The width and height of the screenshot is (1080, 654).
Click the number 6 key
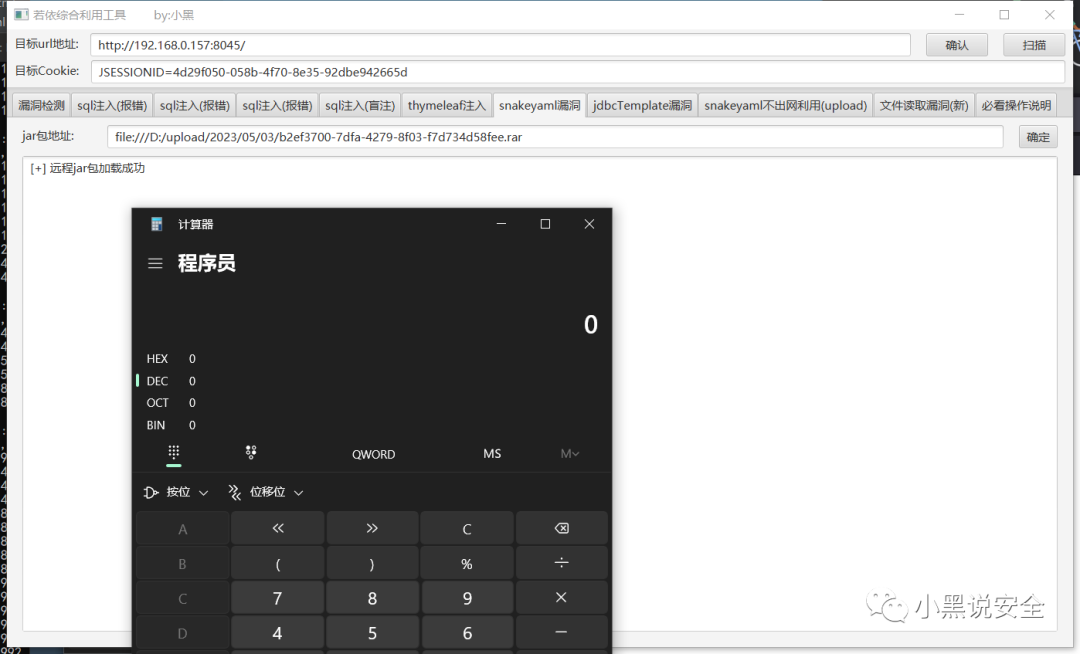tap(467, 633)
